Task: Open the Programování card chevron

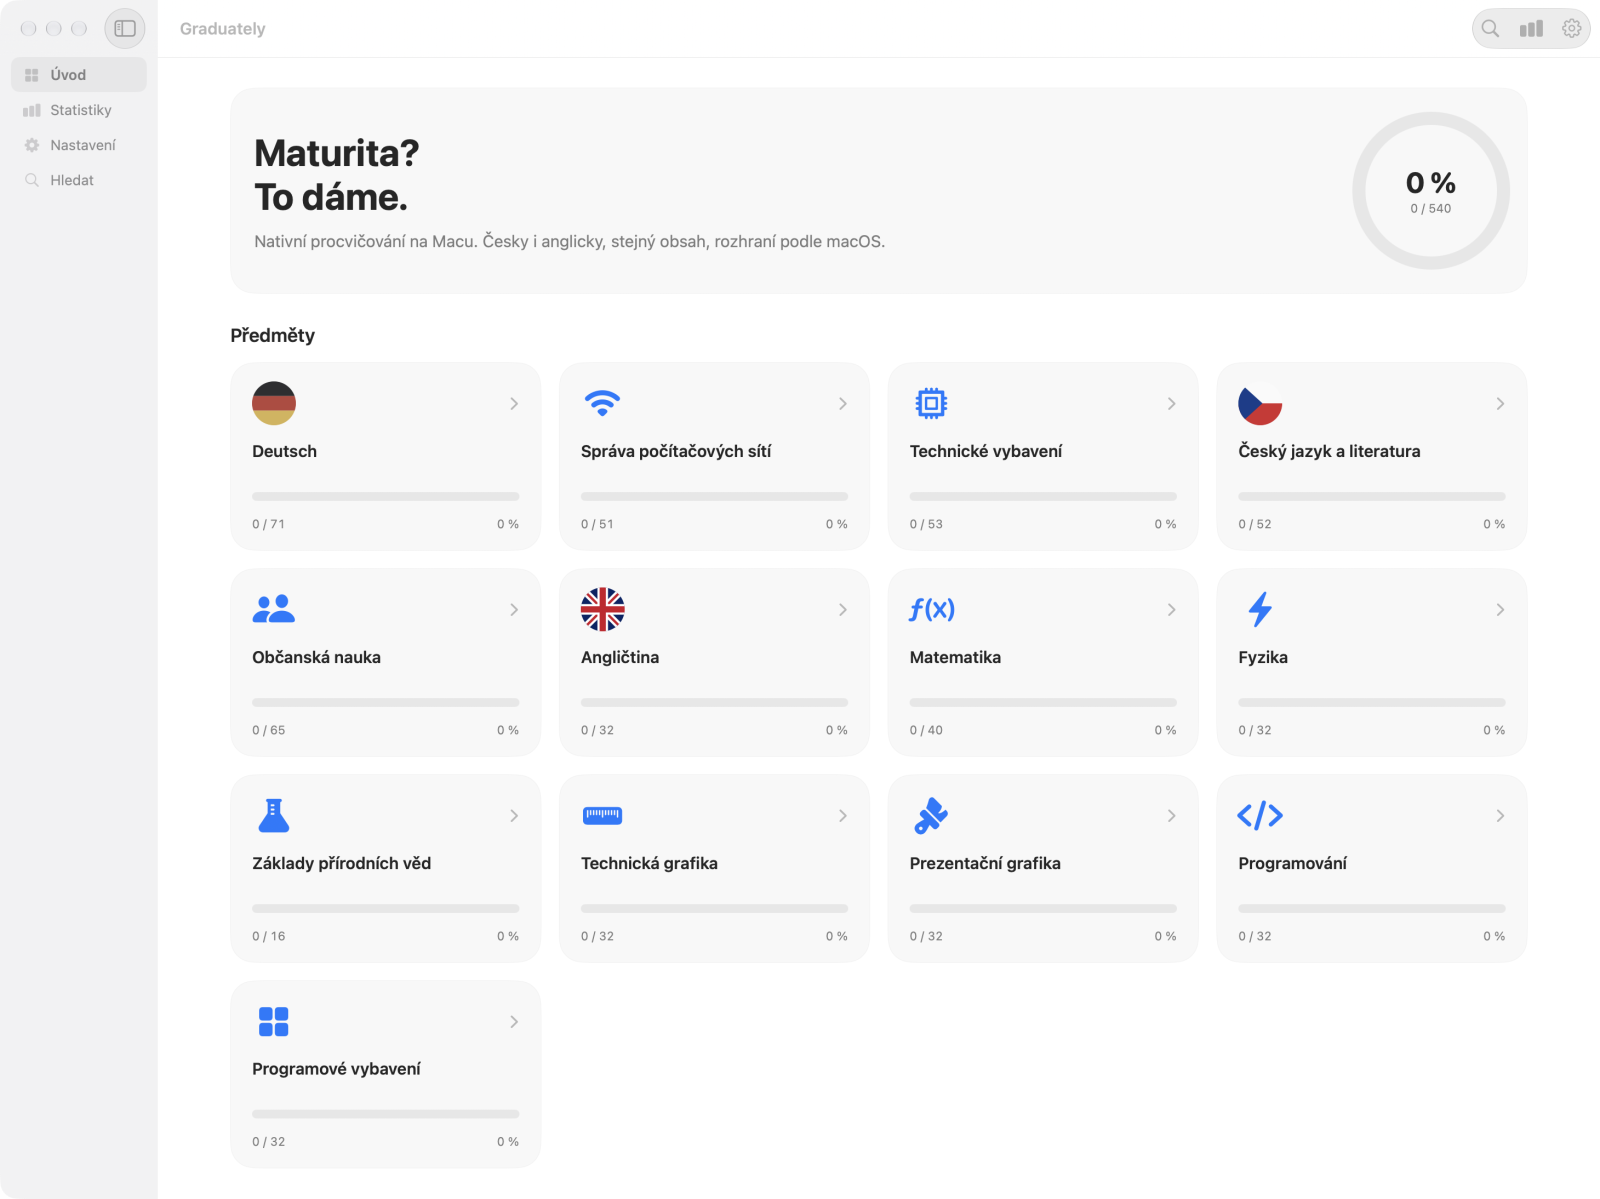Action: point(1500,816)
